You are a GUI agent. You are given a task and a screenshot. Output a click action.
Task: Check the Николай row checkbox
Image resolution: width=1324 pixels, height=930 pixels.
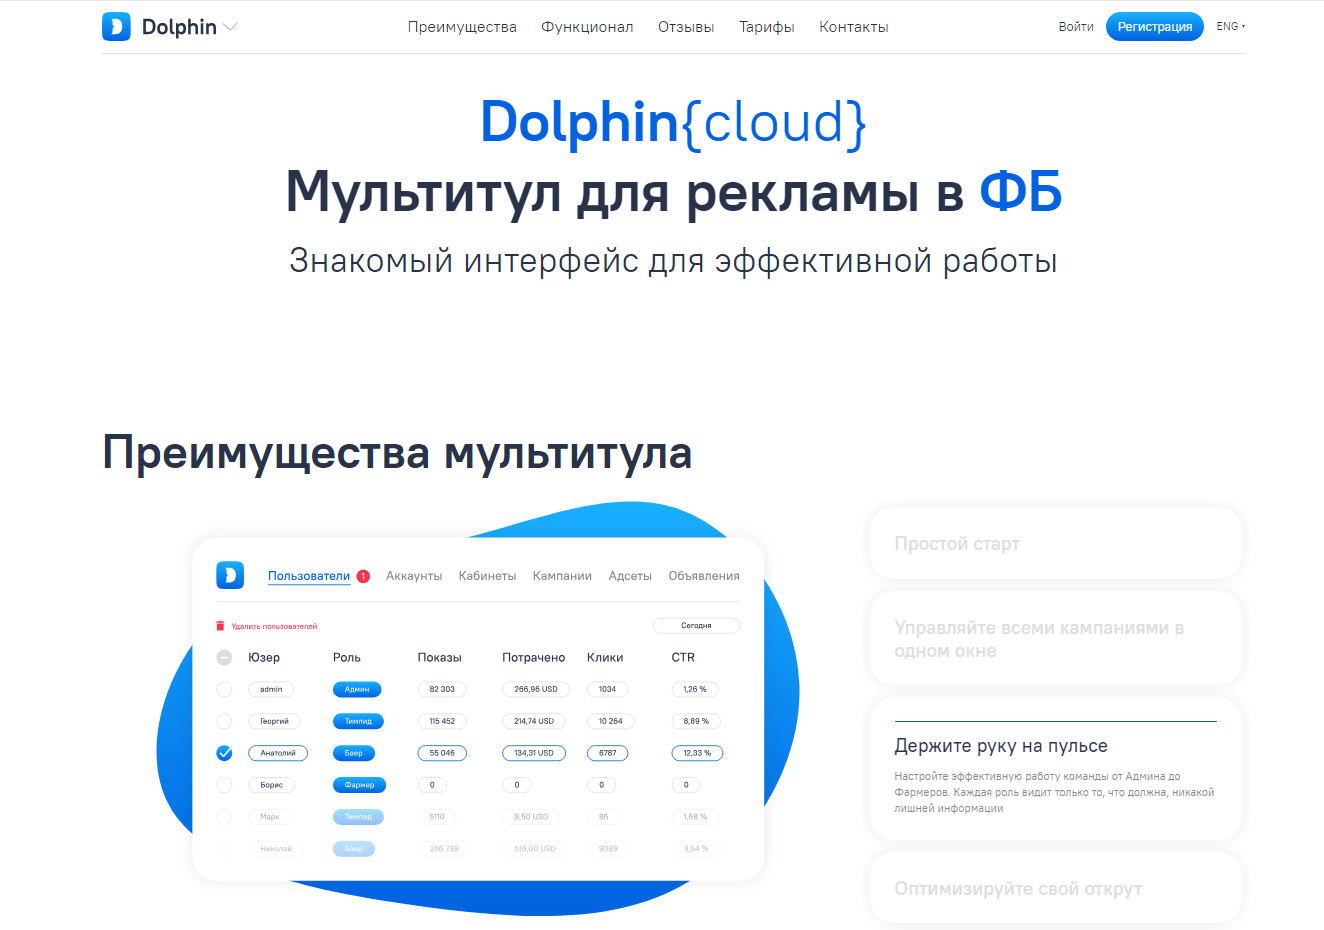224,849
